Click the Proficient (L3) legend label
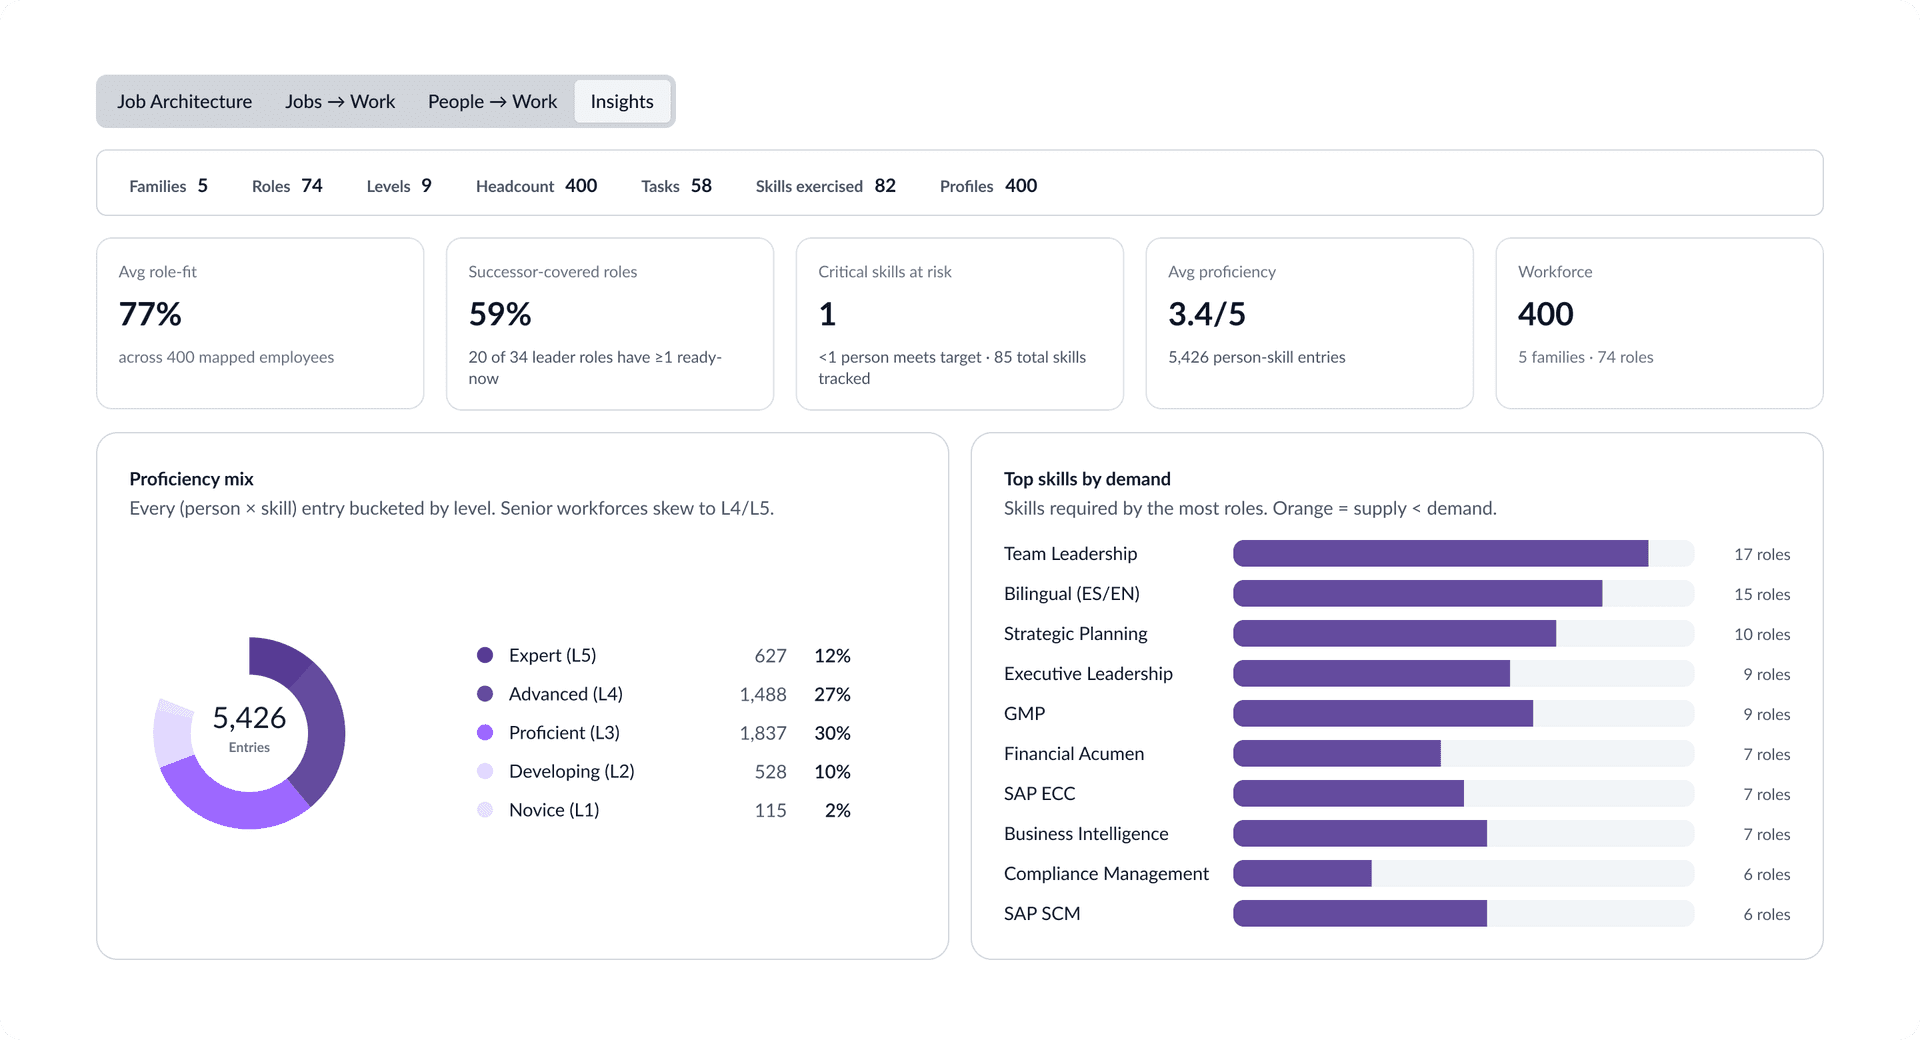The height and width of the screenshot is (1040, 1920). pos(564,733)
